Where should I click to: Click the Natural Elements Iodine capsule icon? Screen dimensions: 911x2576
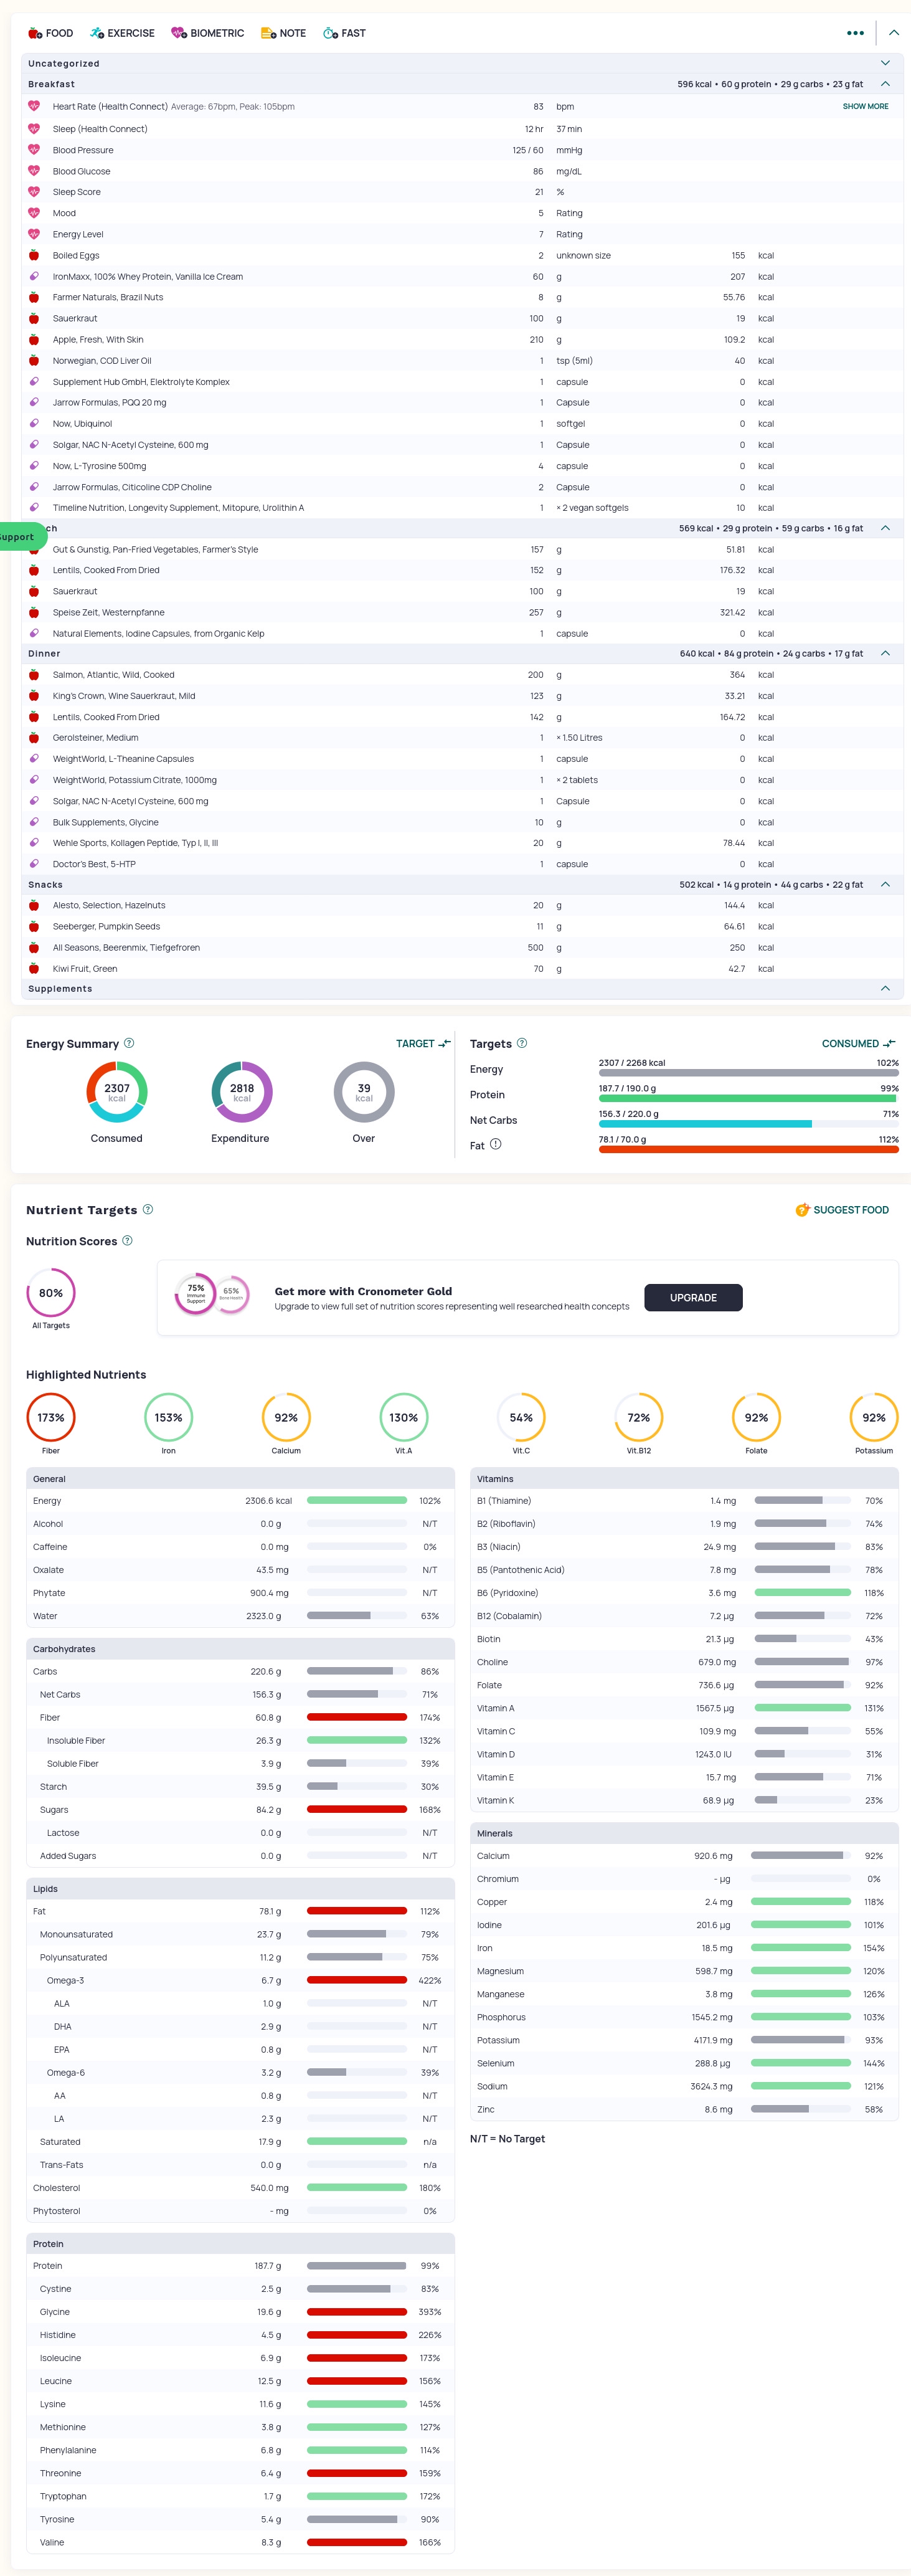[34, 633]
